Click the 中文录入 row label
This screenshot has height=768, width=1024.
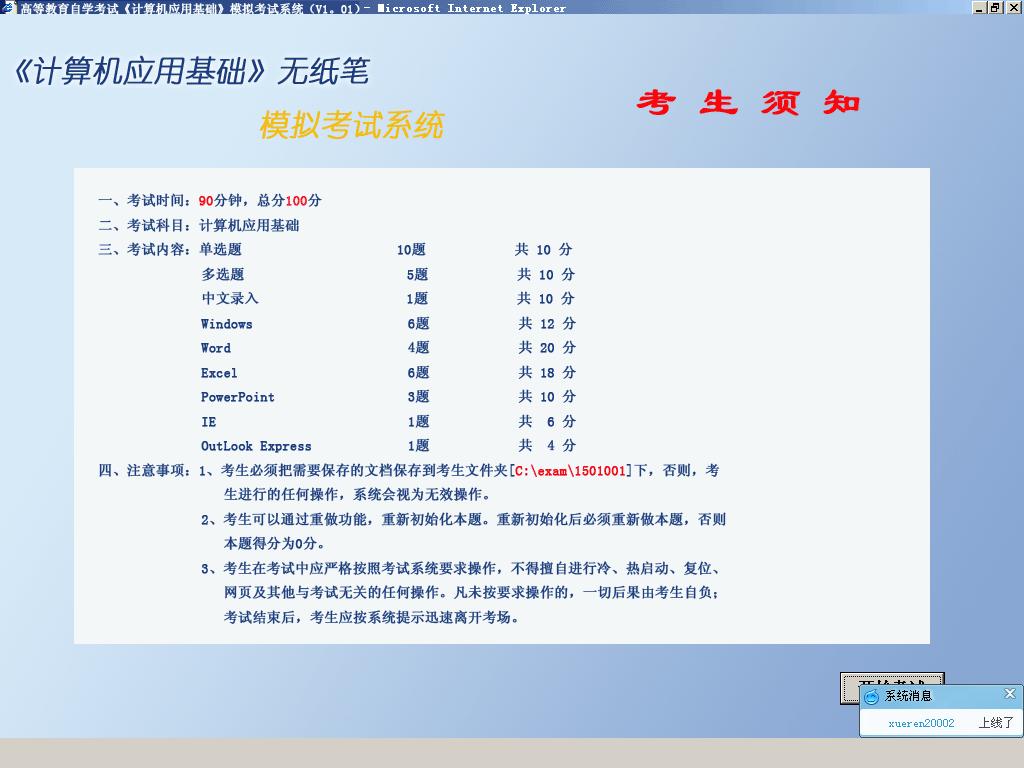click(x=230, y=298)
